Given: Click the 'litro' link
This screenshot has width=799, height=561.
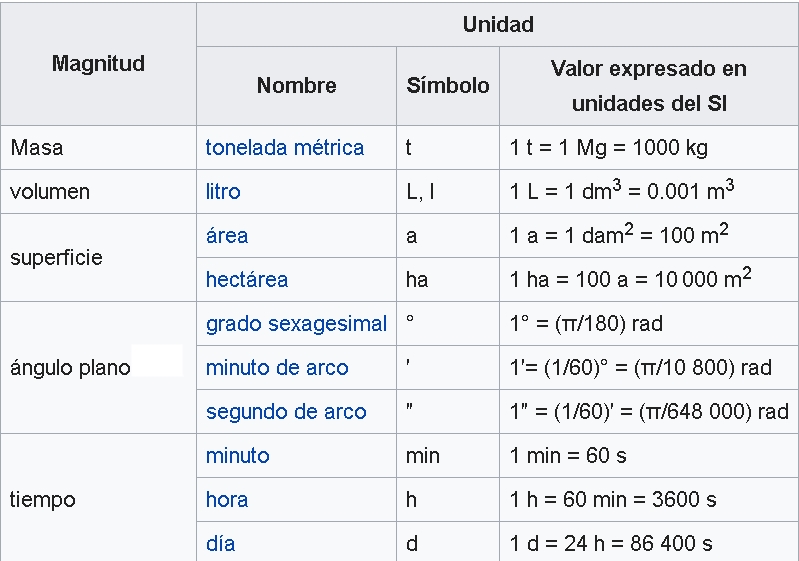Looking at the screenshot, I should pyautogui.click(x=223, y=192).
